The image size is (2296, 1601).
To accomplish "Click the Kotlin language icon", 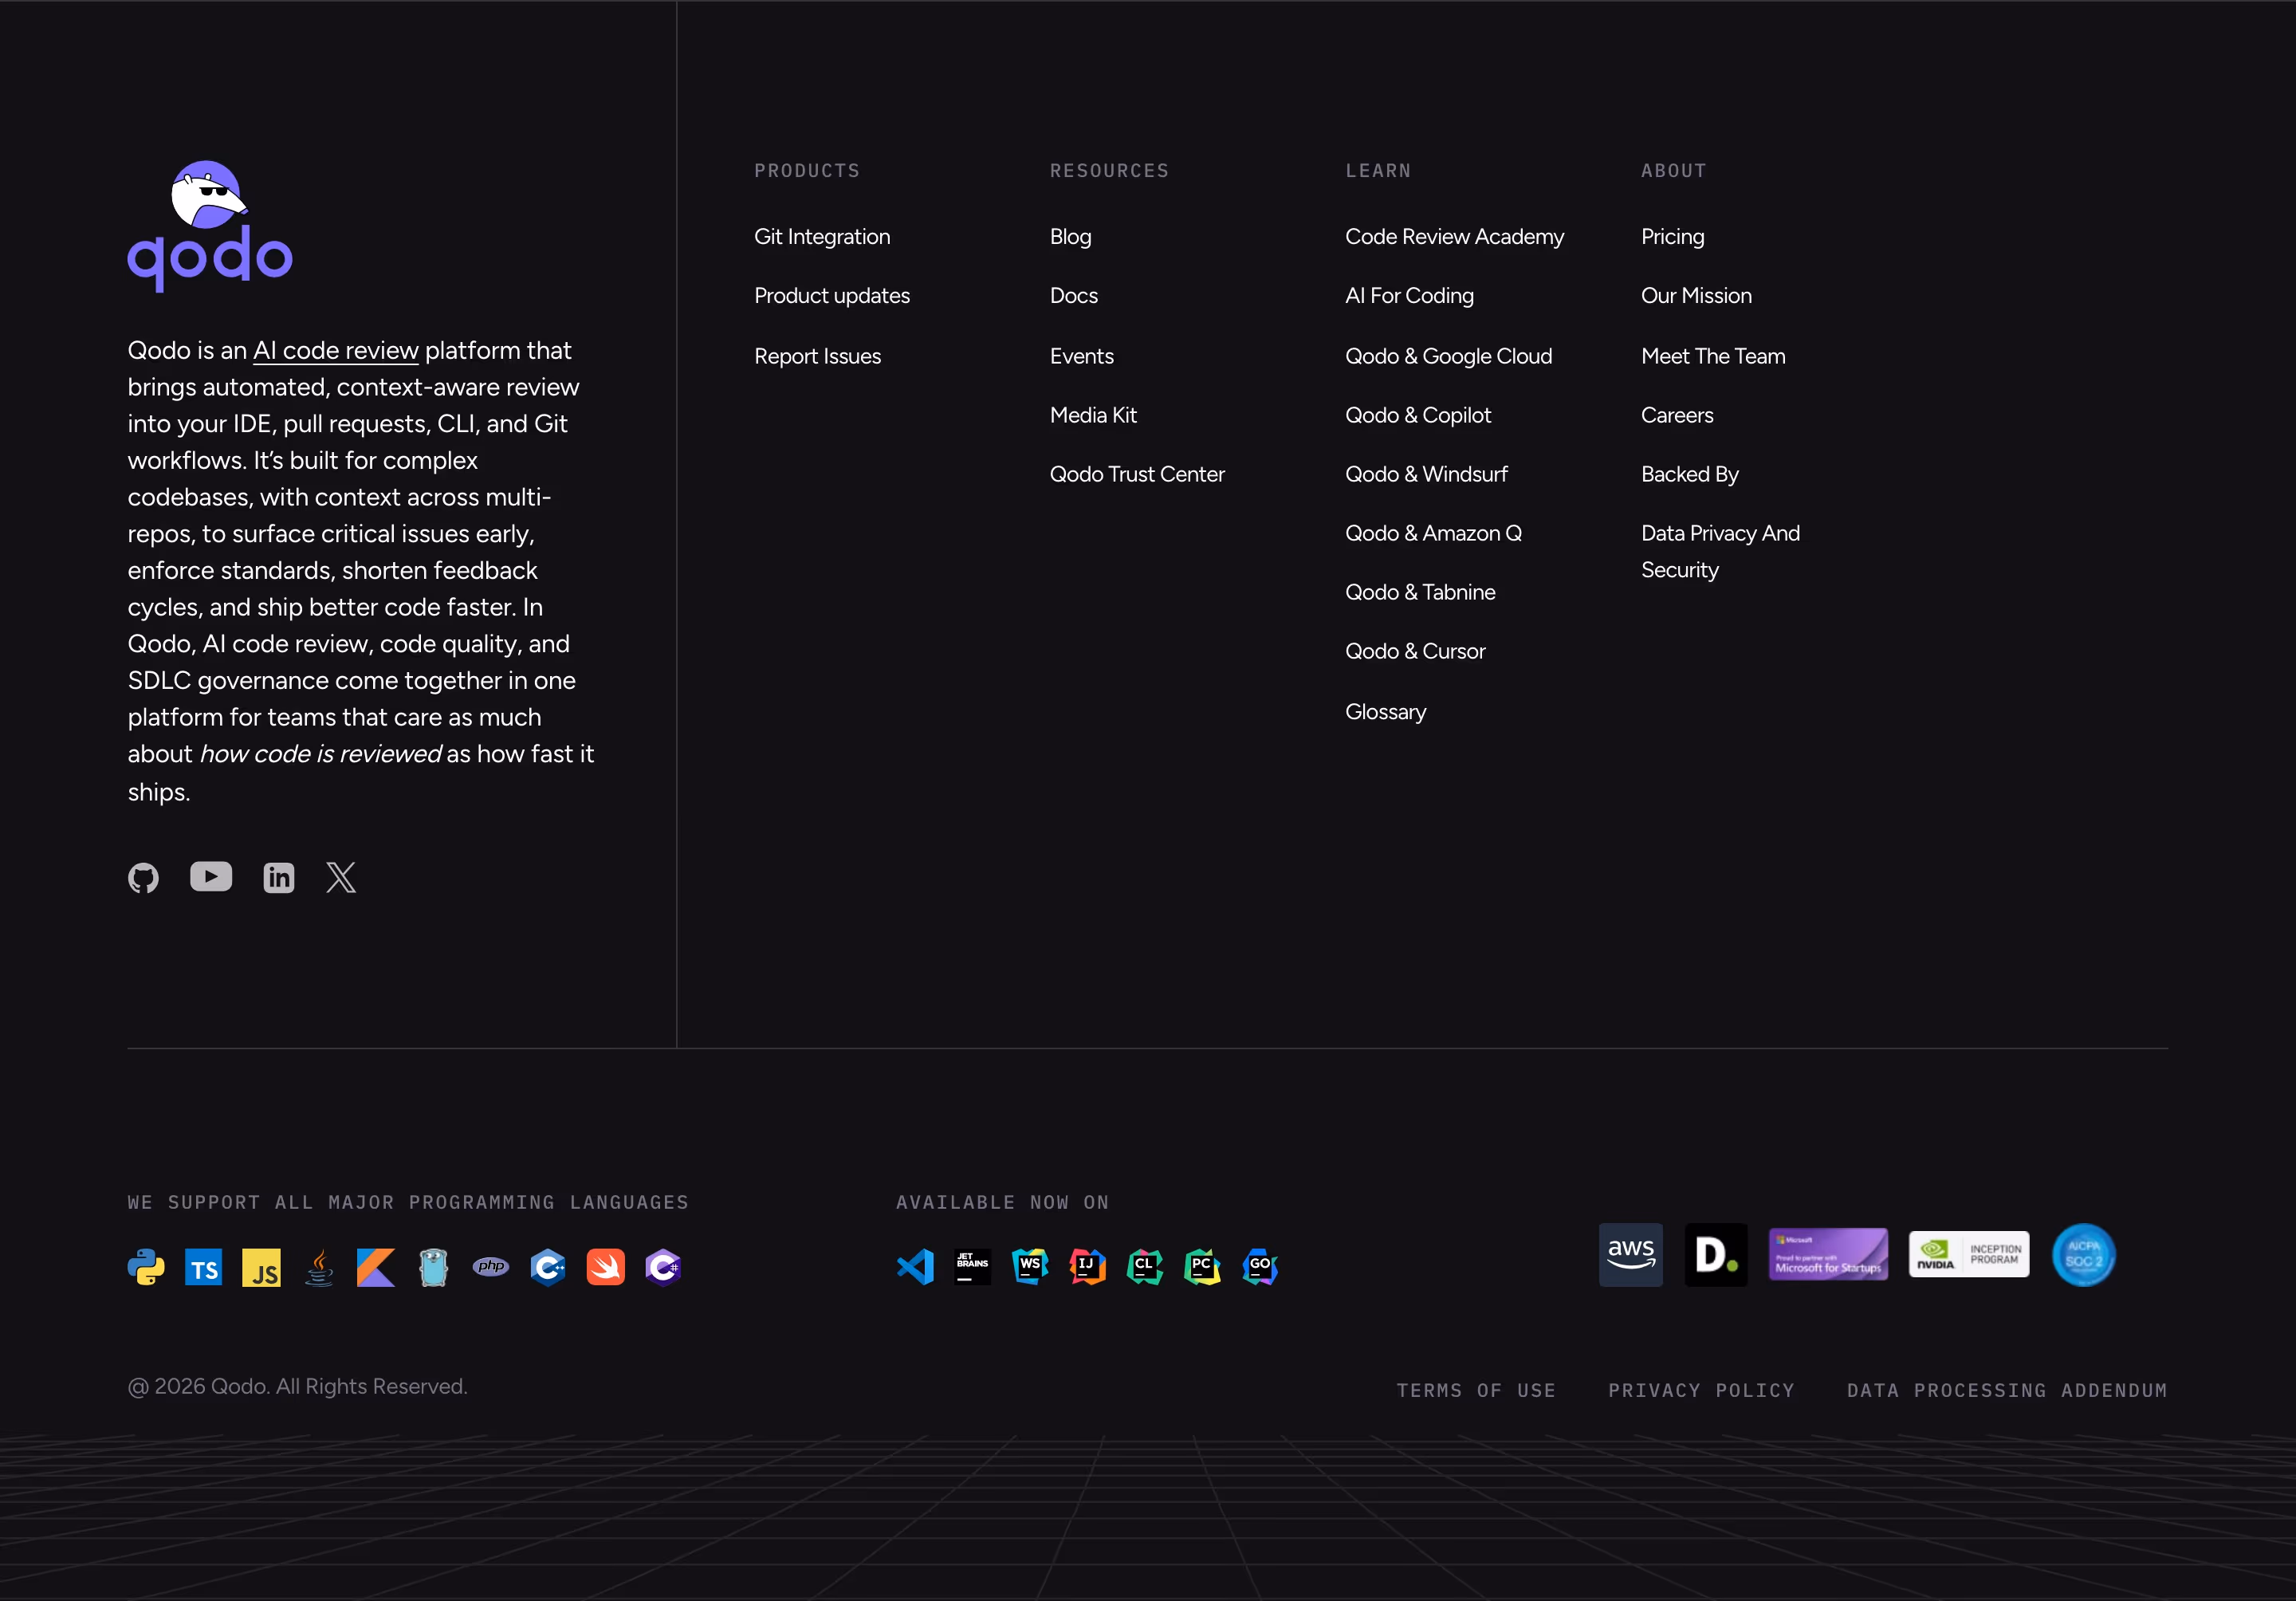I will [376, 1267].
